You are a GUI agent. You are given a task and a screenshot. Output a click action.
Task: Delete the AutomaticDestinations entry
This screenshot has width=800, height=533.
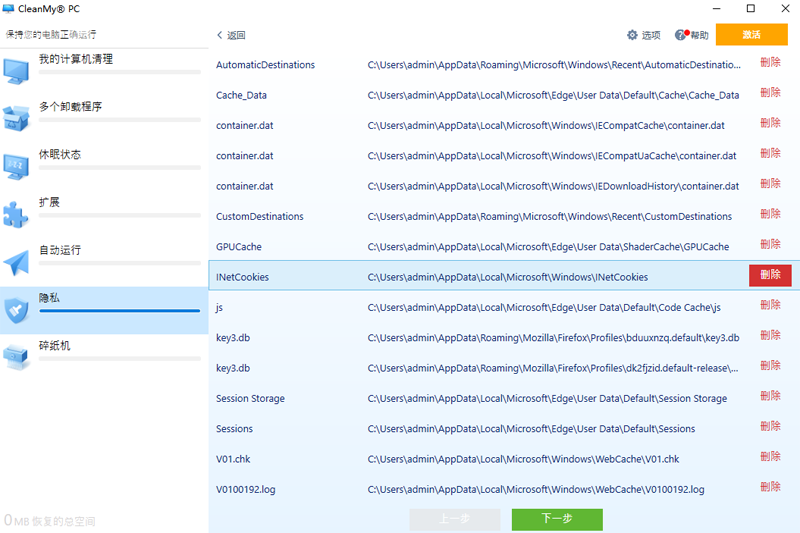pos(770,63)
